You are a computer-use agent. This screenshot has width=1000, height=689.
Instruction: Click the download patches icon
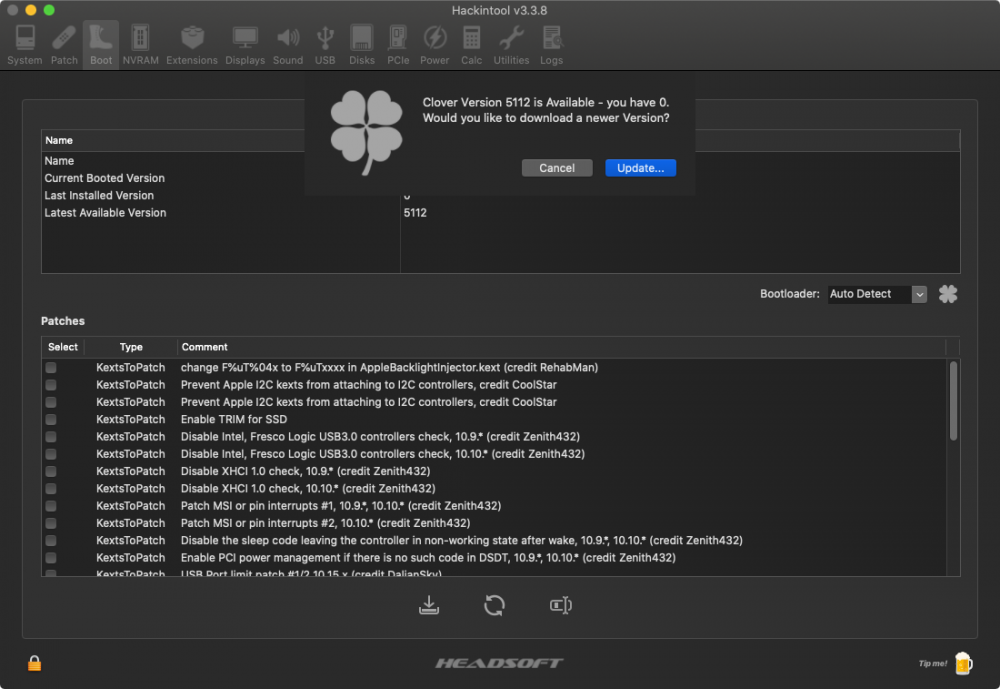pyautogui.click(x=429, y=605)
